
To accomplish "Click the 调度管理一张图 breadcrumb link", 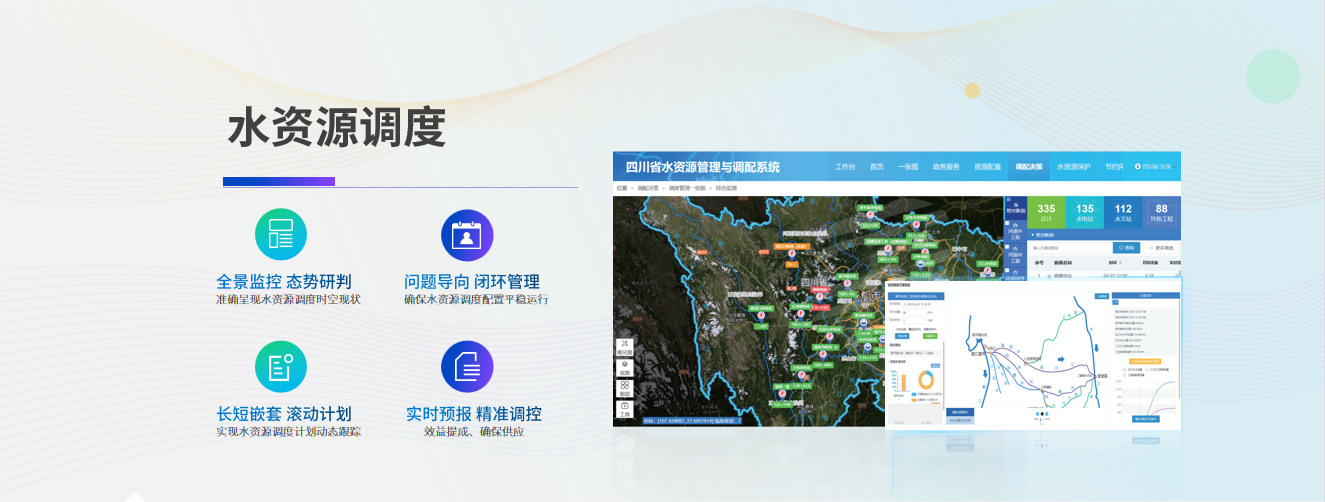I will coord(687,188).
